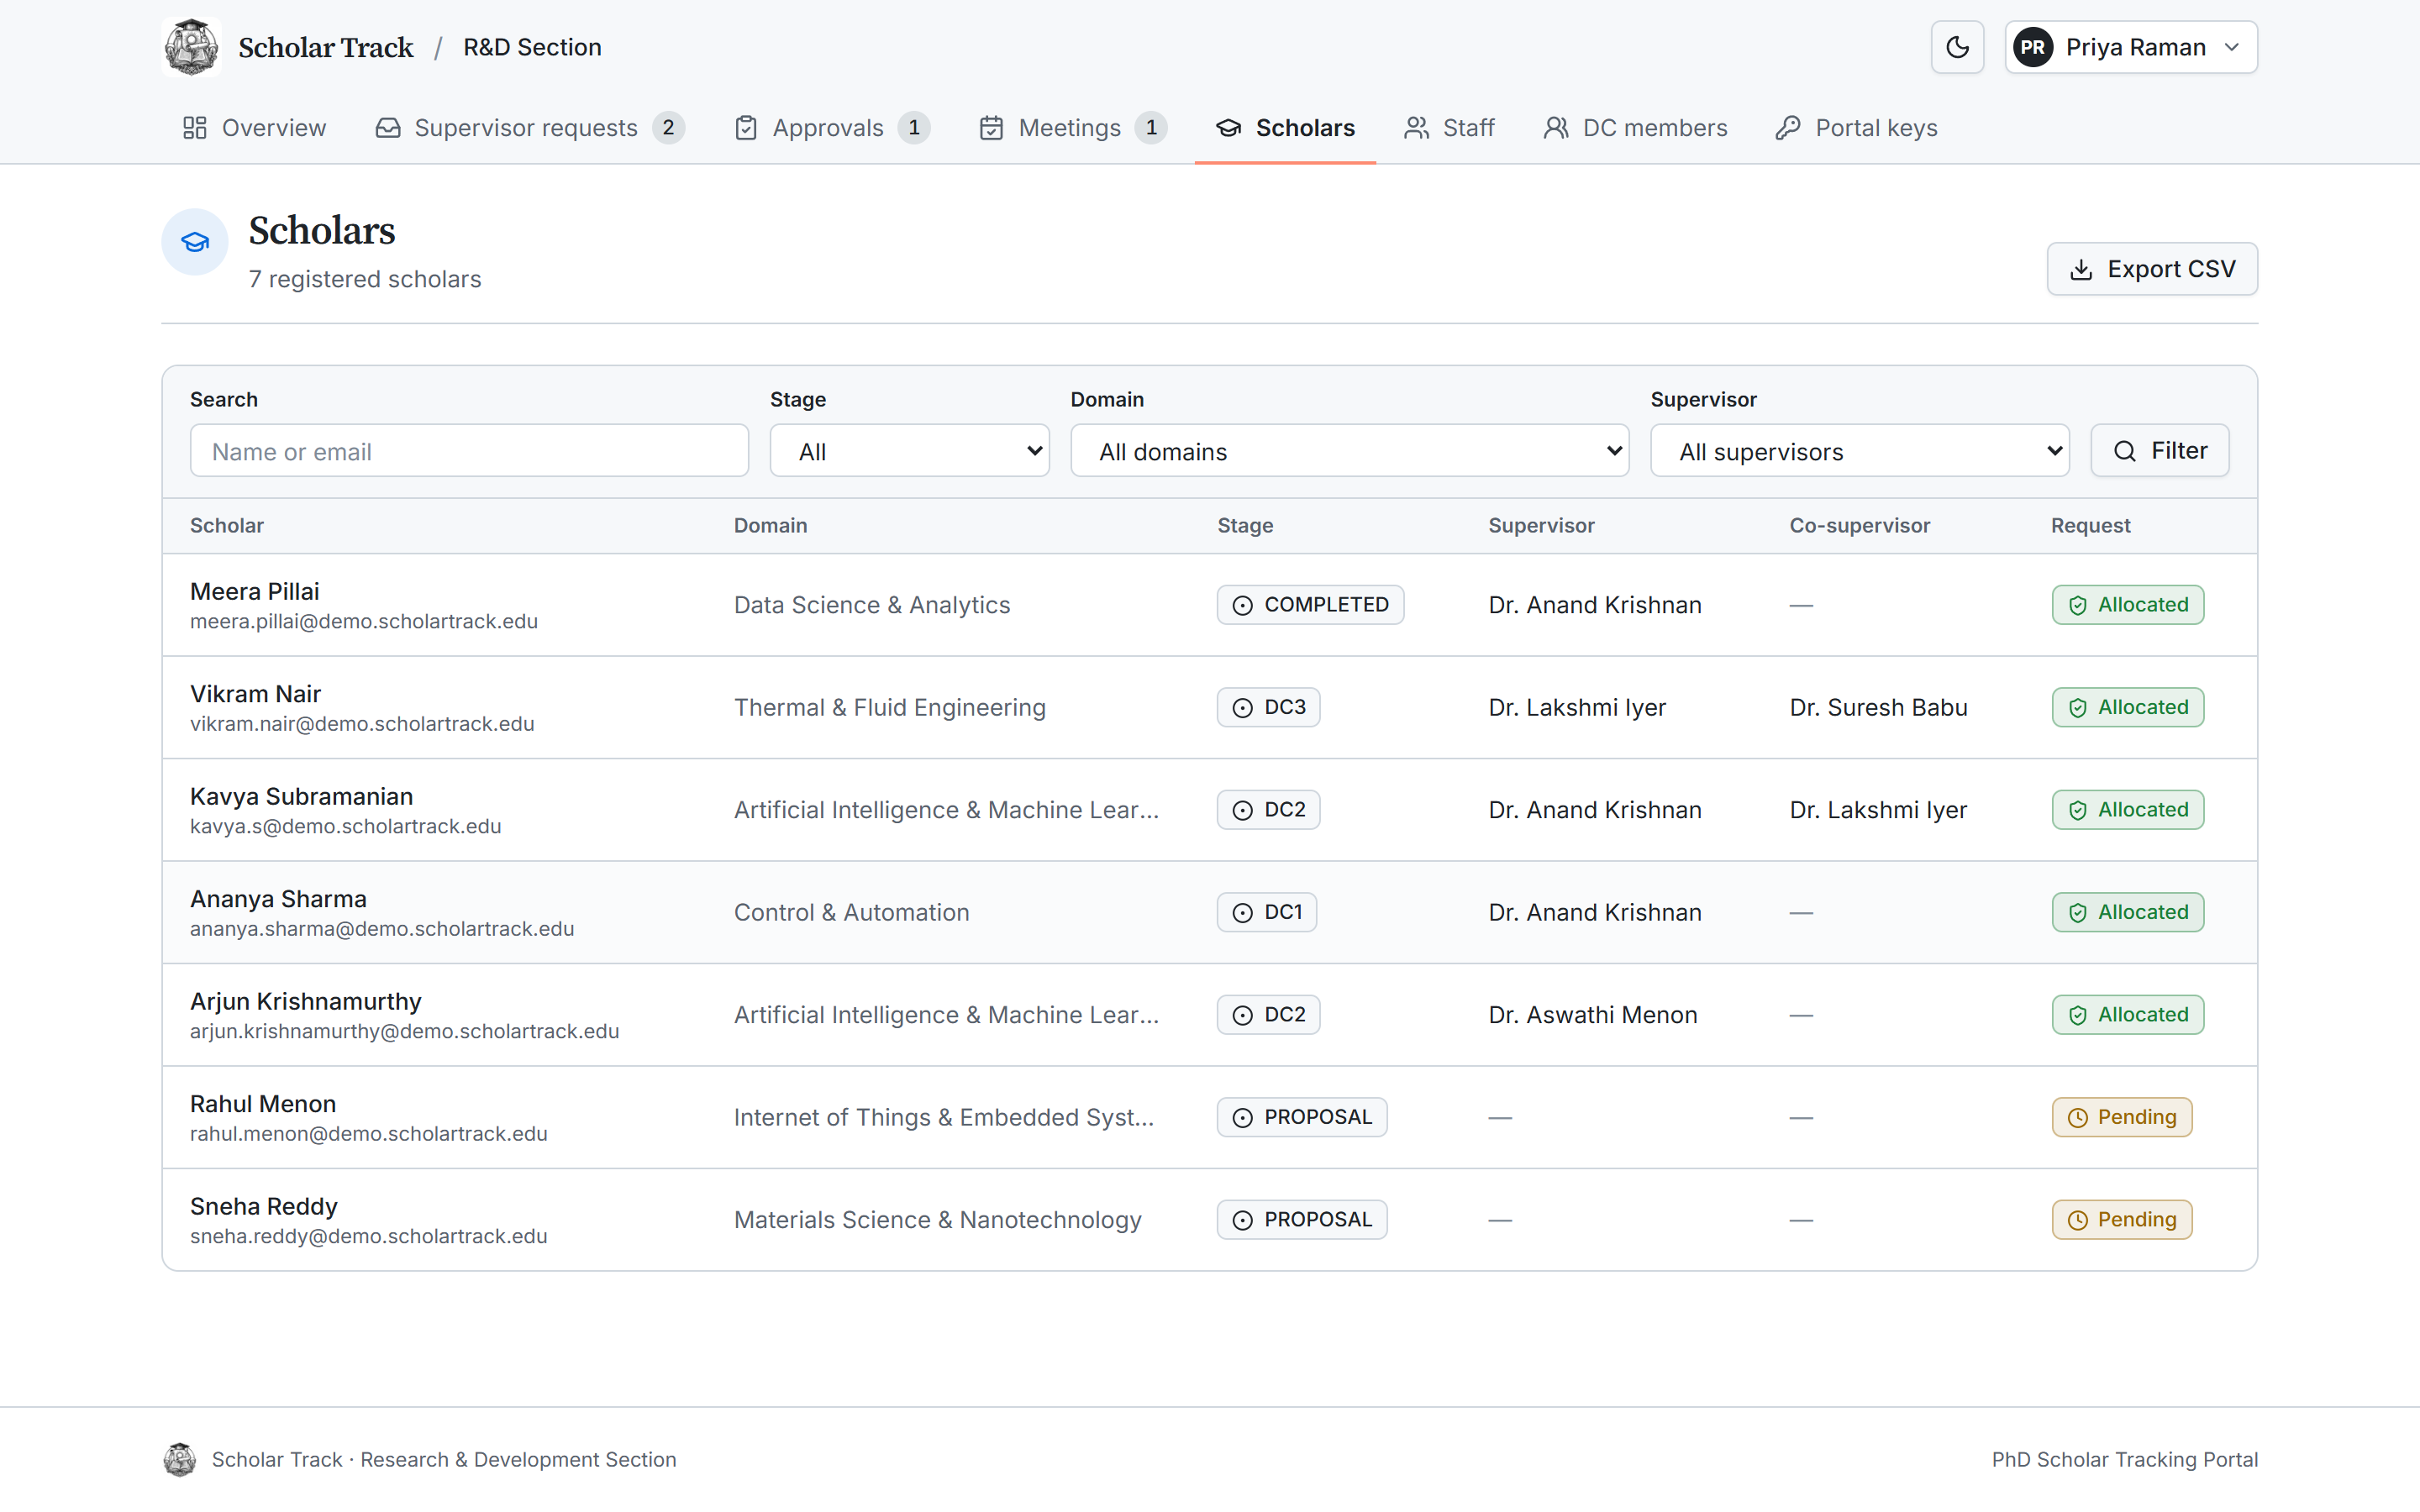
Task: Click Ananya Sharma's DC1 stage badge
Action: (x=1266, y=912)
